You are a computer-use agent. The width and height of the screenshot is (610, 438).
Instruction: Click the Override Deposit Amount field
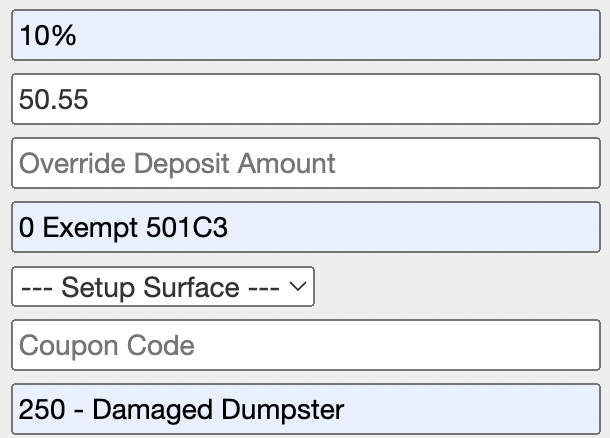tap(305, 162)
